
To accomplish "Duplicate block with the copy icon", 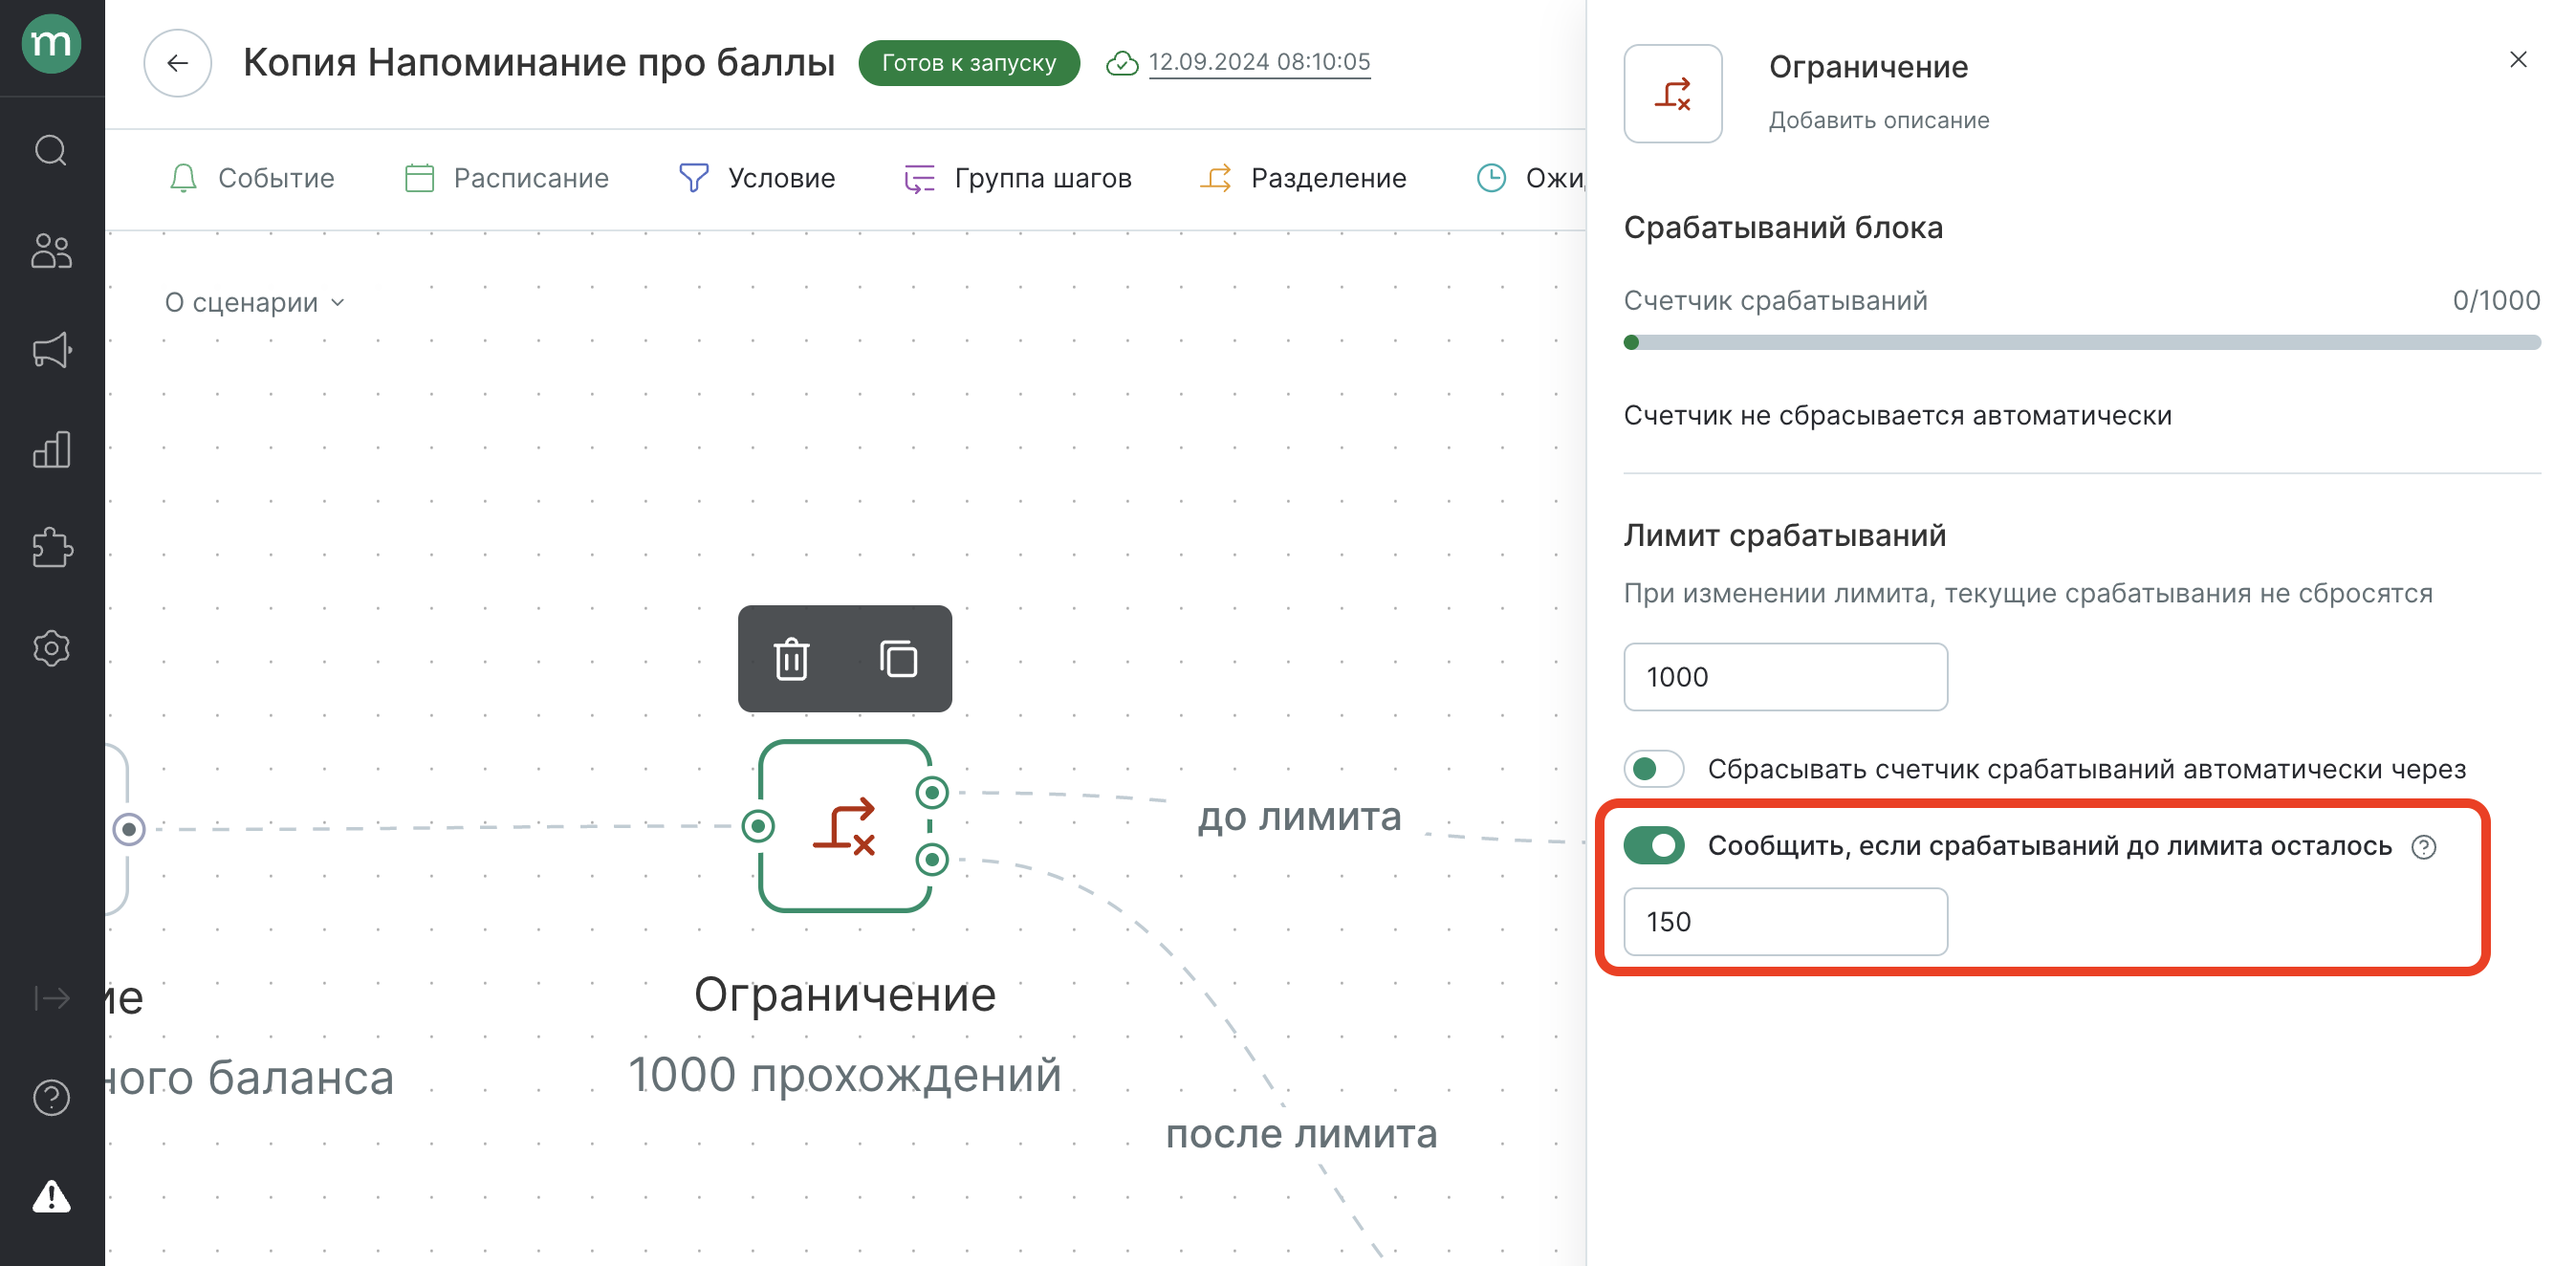I will pyautogui.click(x=898, y=659).
